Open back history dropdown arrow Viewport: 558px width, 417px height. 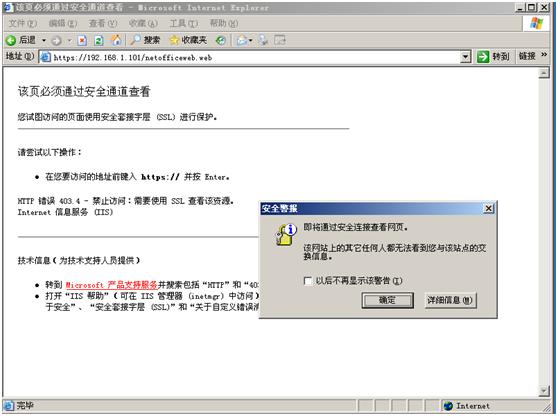click(x=44, y=40)
